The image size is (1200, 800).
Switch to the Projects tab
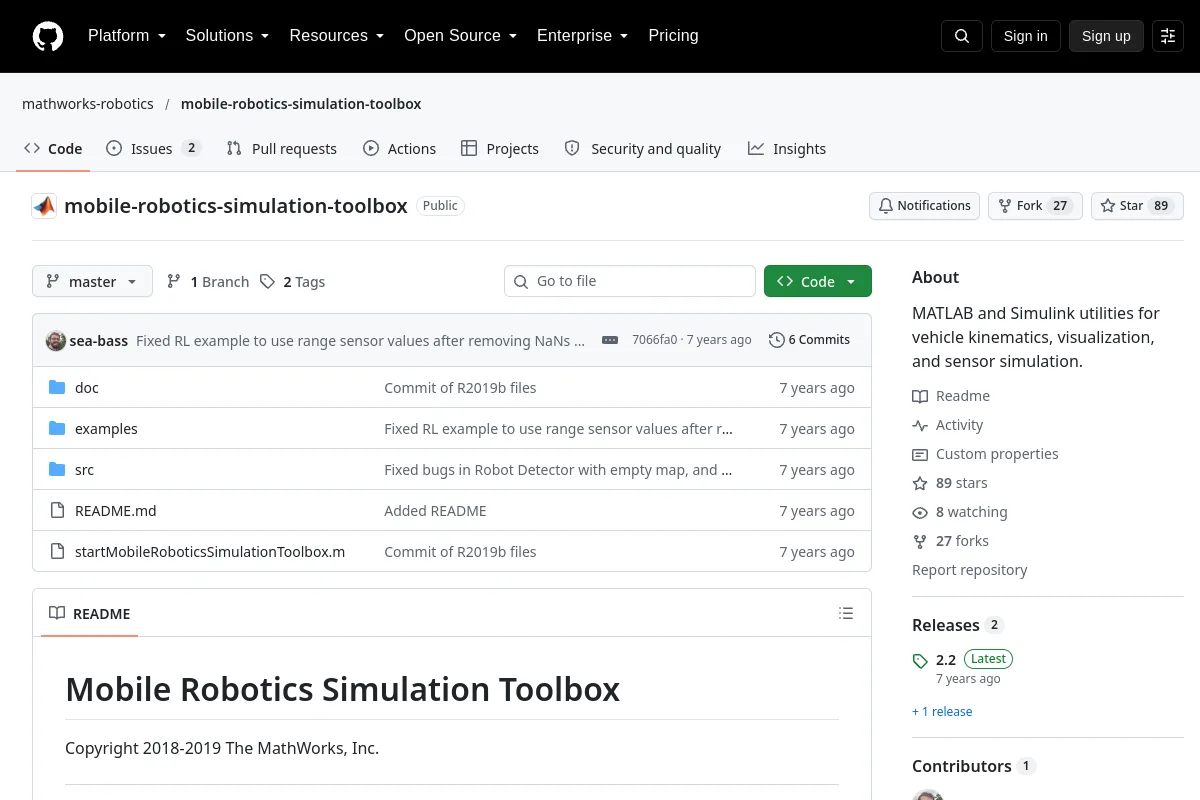click(x=500, y=149)
